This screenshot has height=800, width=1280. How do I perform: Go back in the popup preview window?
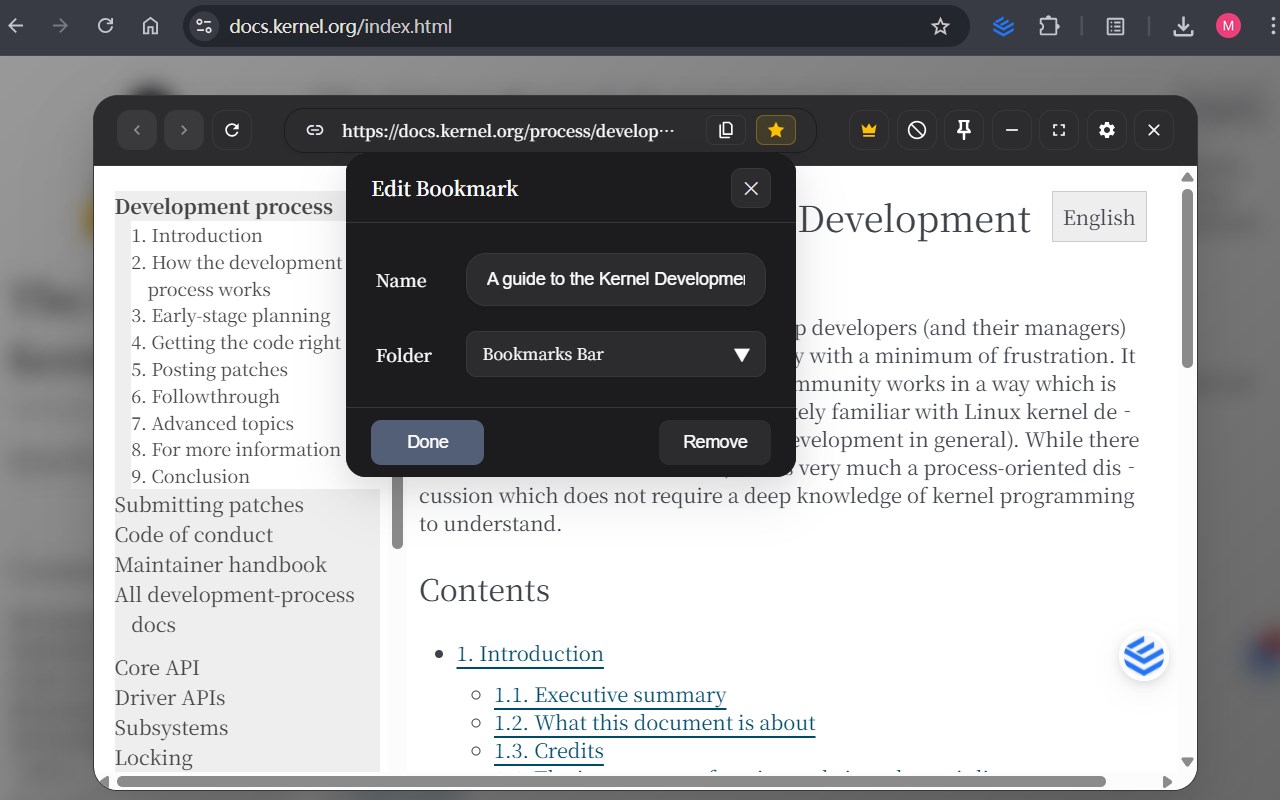tap(137, 130)
